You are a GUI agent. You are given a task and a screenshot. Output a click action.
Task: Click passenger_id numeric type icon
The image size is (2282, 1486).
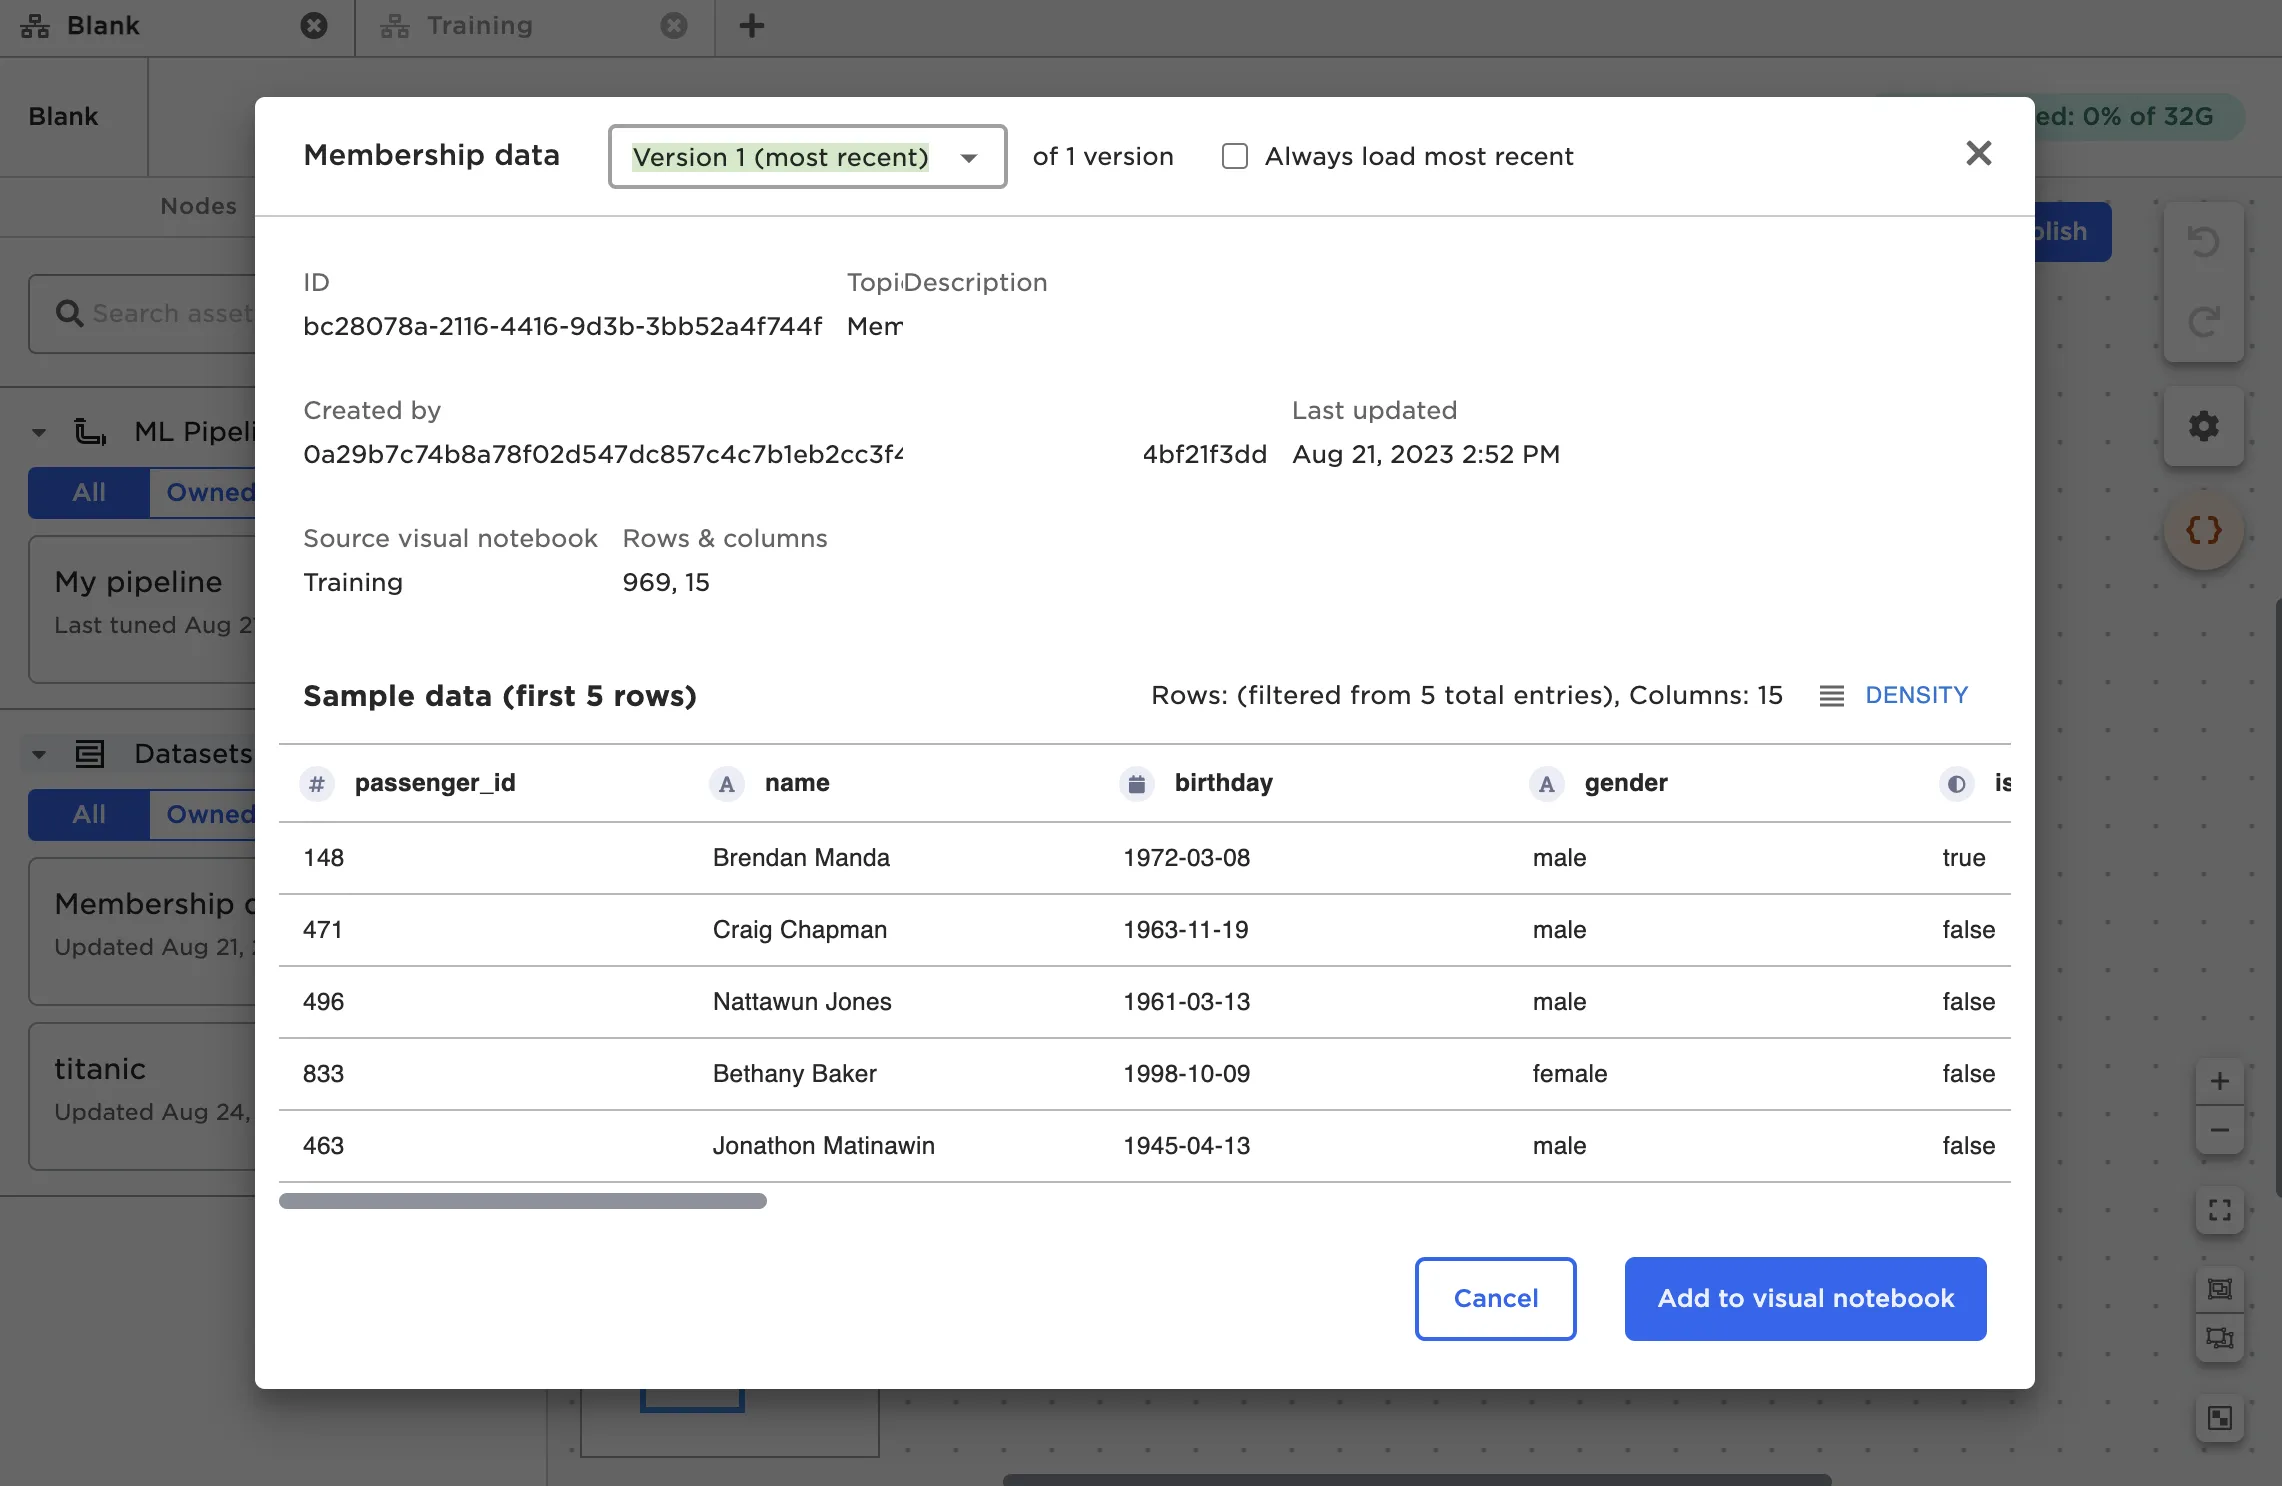pos(317,784)
